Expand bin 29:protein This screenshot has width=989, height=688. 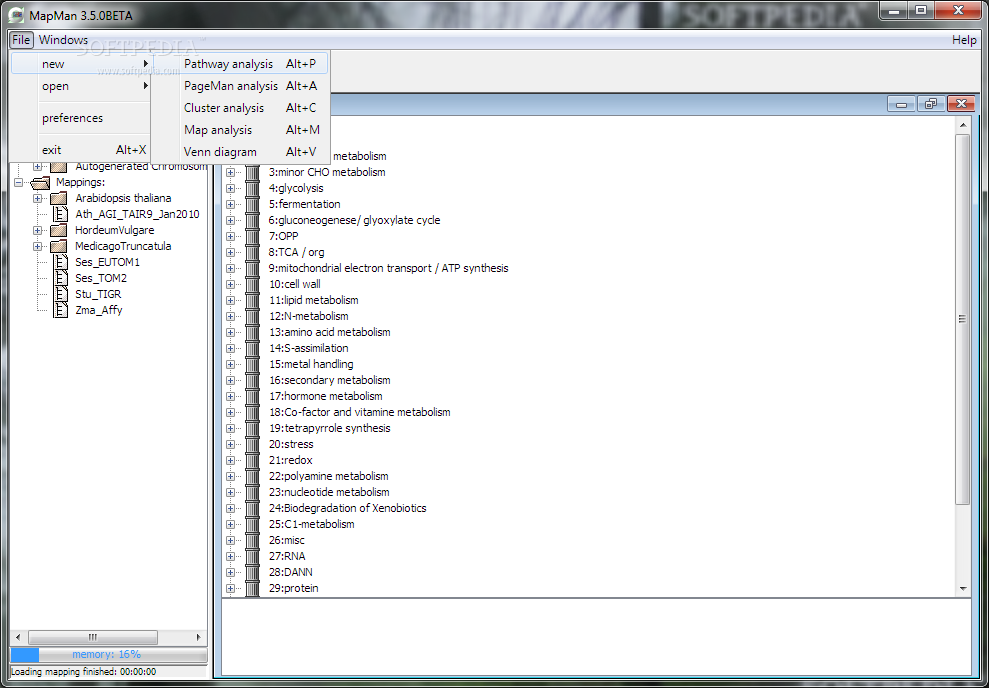click(230, 588)
